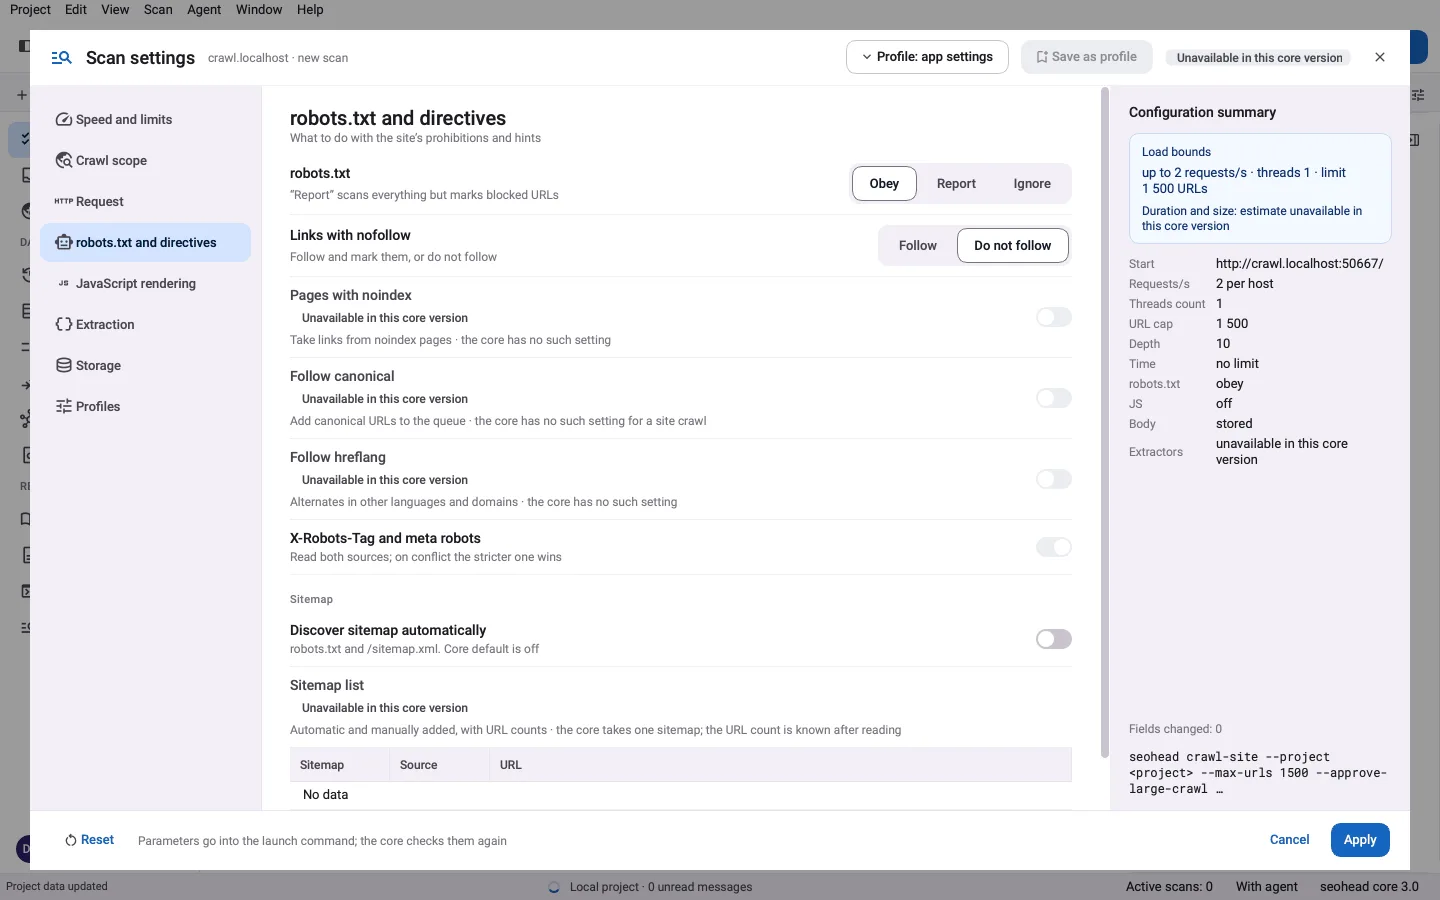
Task: Click 'Fields changed: 0' text
Action: [1175, 729]
